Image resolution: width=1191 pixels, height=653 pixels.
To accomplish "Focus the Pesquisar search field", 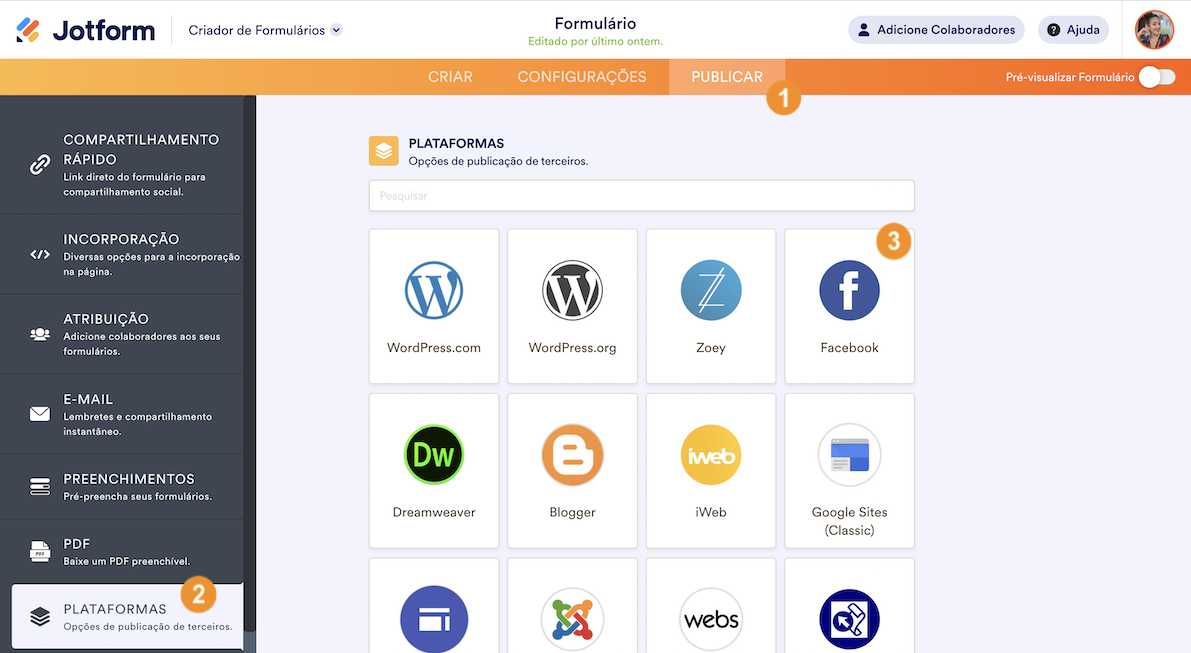I will click(x=642, y=195).
